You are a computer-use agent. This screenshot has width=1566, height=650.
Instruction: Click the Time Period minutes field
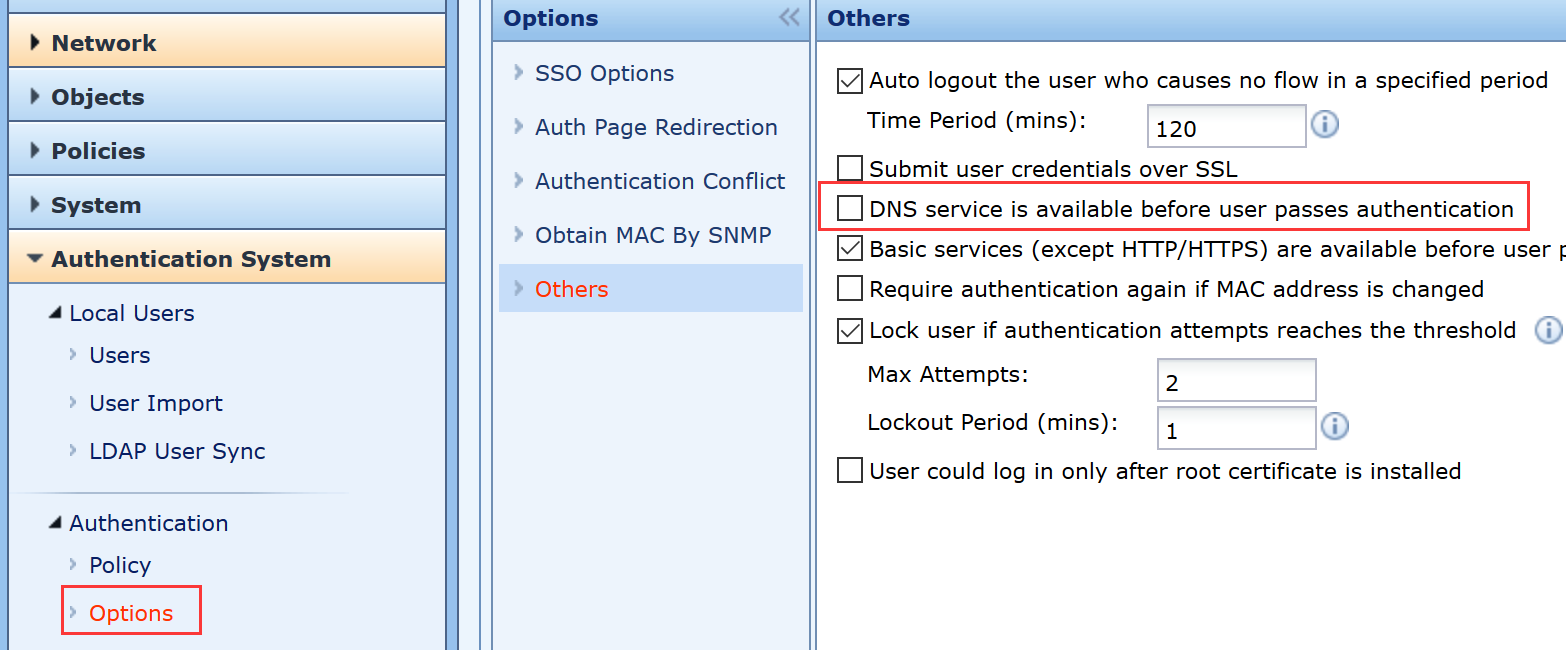(1226, 127)
